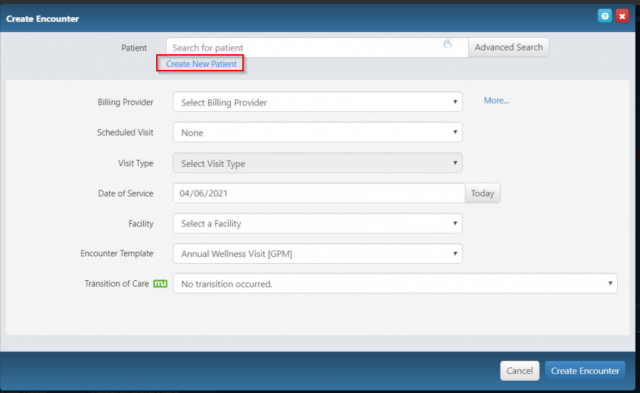Expand the Scheduled Visit dropdown
640x393 pixels.
tap(318, 133)
